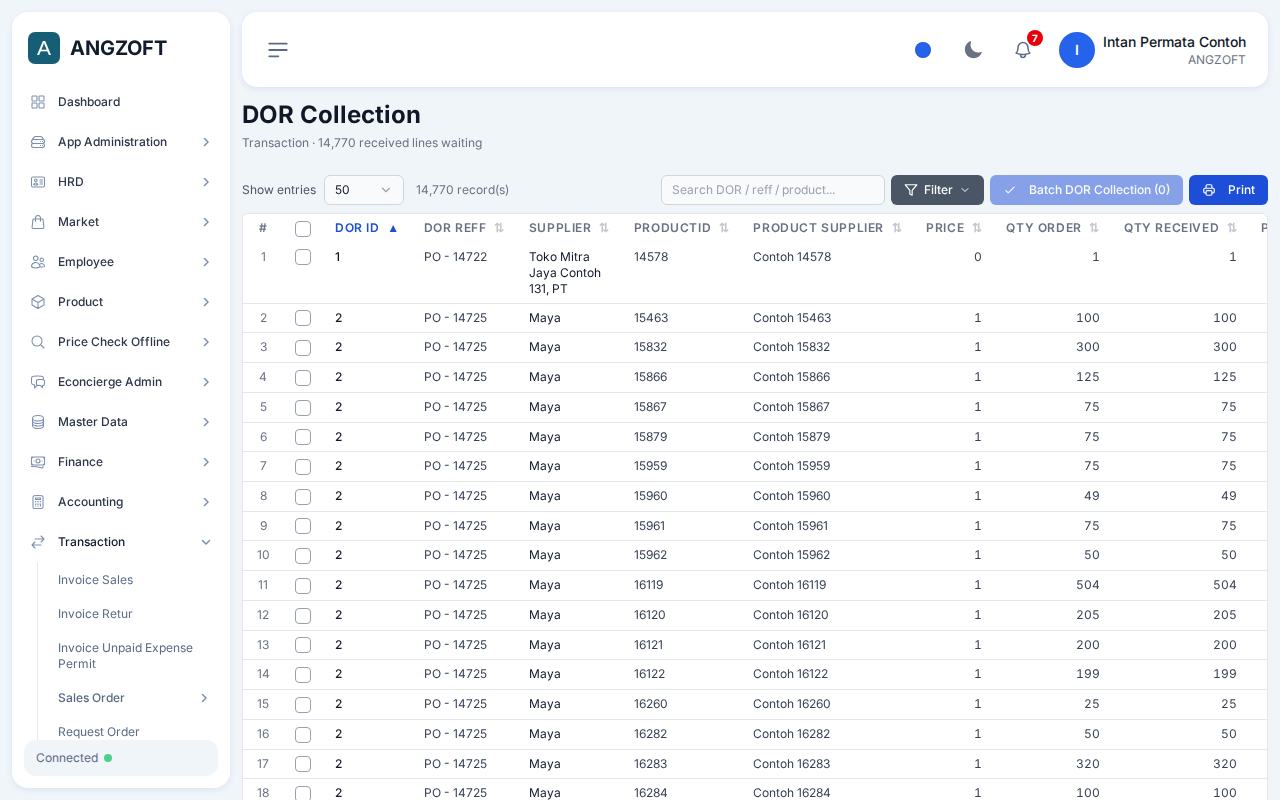Screen dimensions: 1280x800
Task: Click the HRD sidebar icon
Action: [38, 182]
